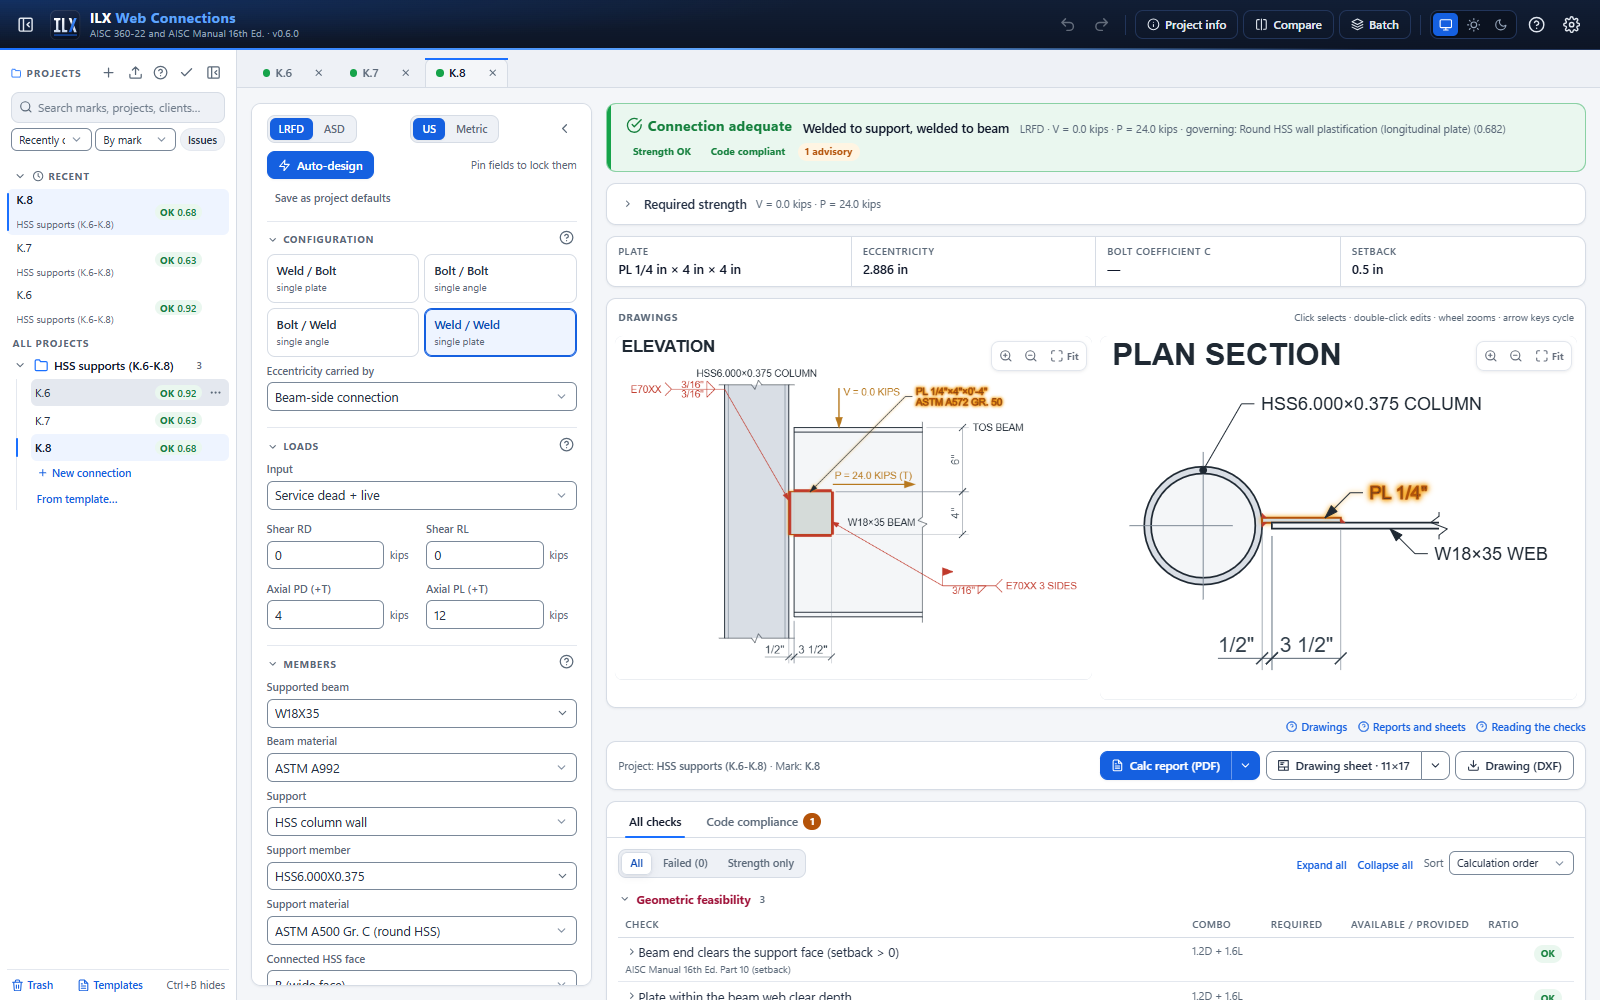Image resolution: width=1600 pixels, height=1000 pixels.
Task: Open the Eccentricity carried by dropdown
Action: click(421, 397)
